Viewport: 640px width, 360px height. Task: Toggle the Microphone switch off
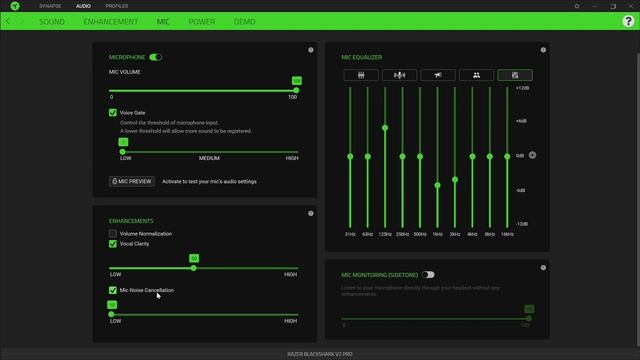click(156, 57)
